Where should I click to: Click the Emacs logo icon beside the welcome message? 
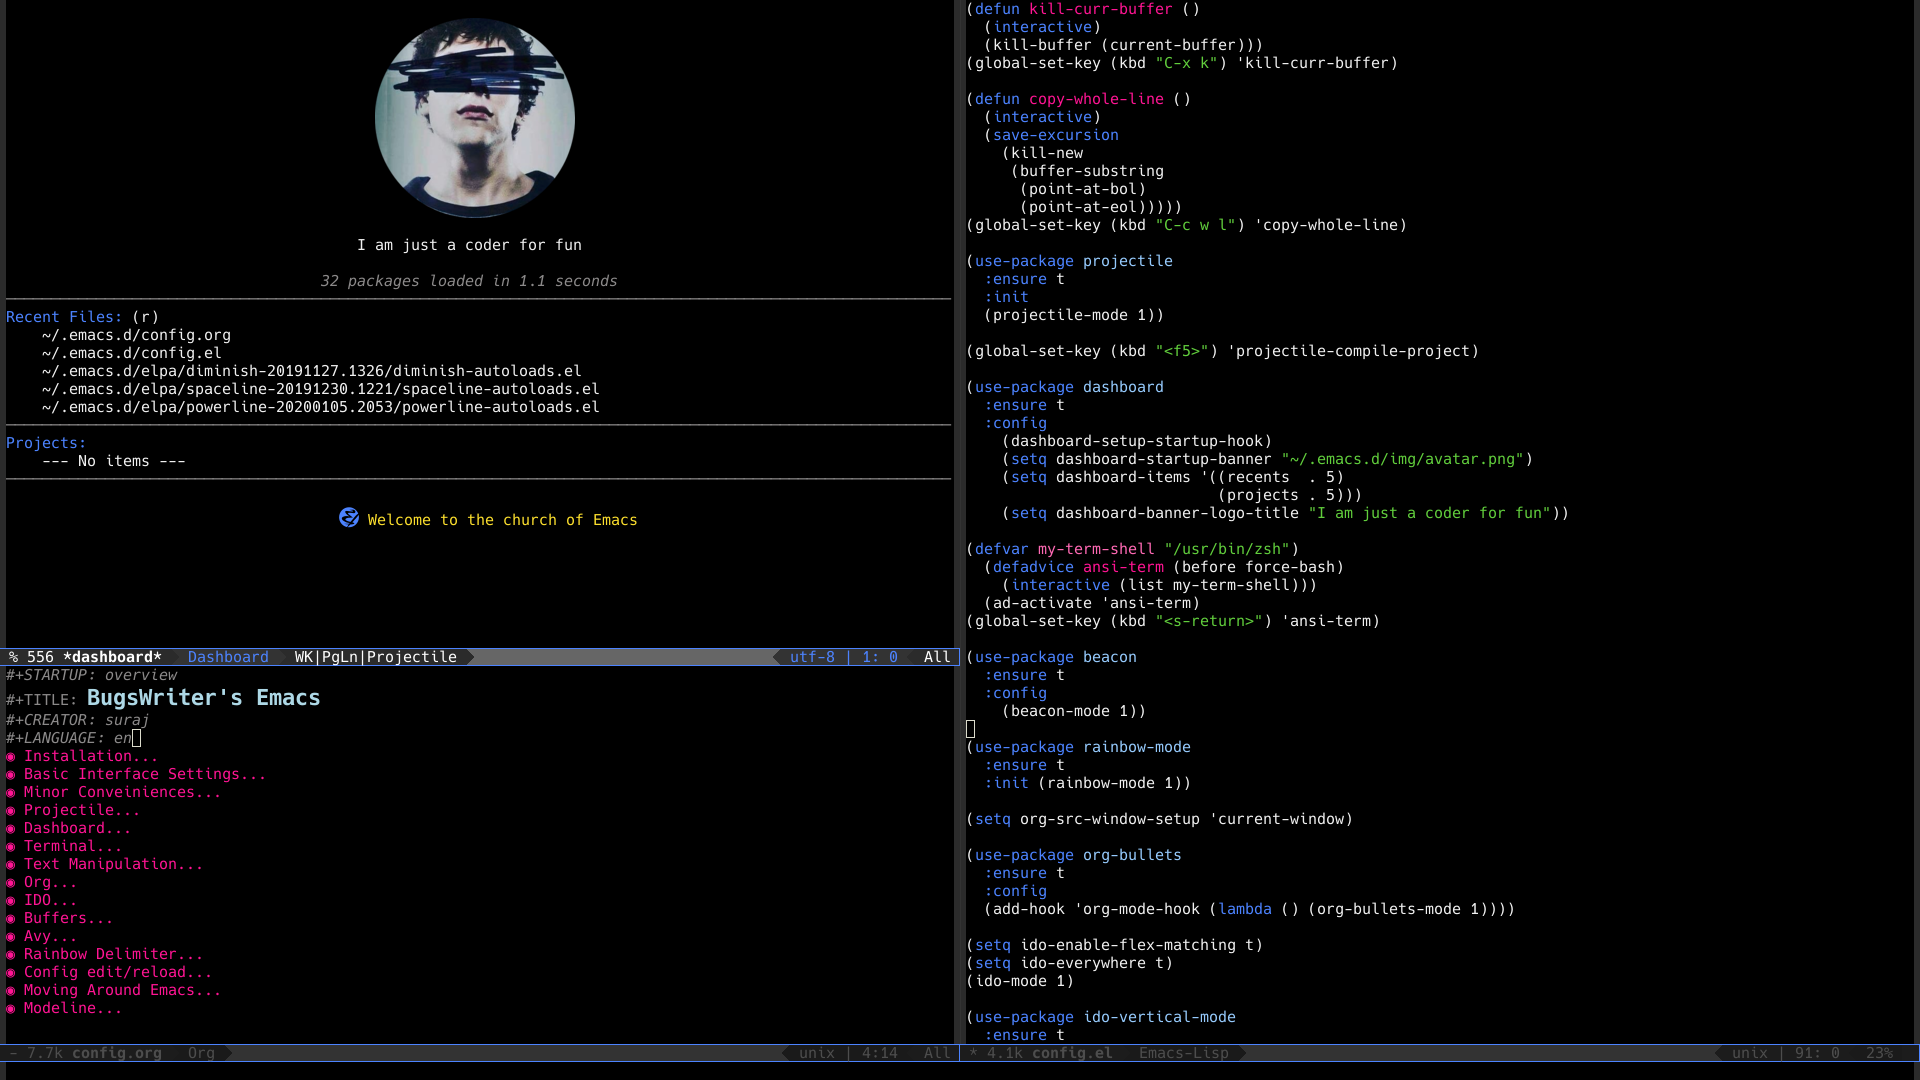tap(349, 518)
